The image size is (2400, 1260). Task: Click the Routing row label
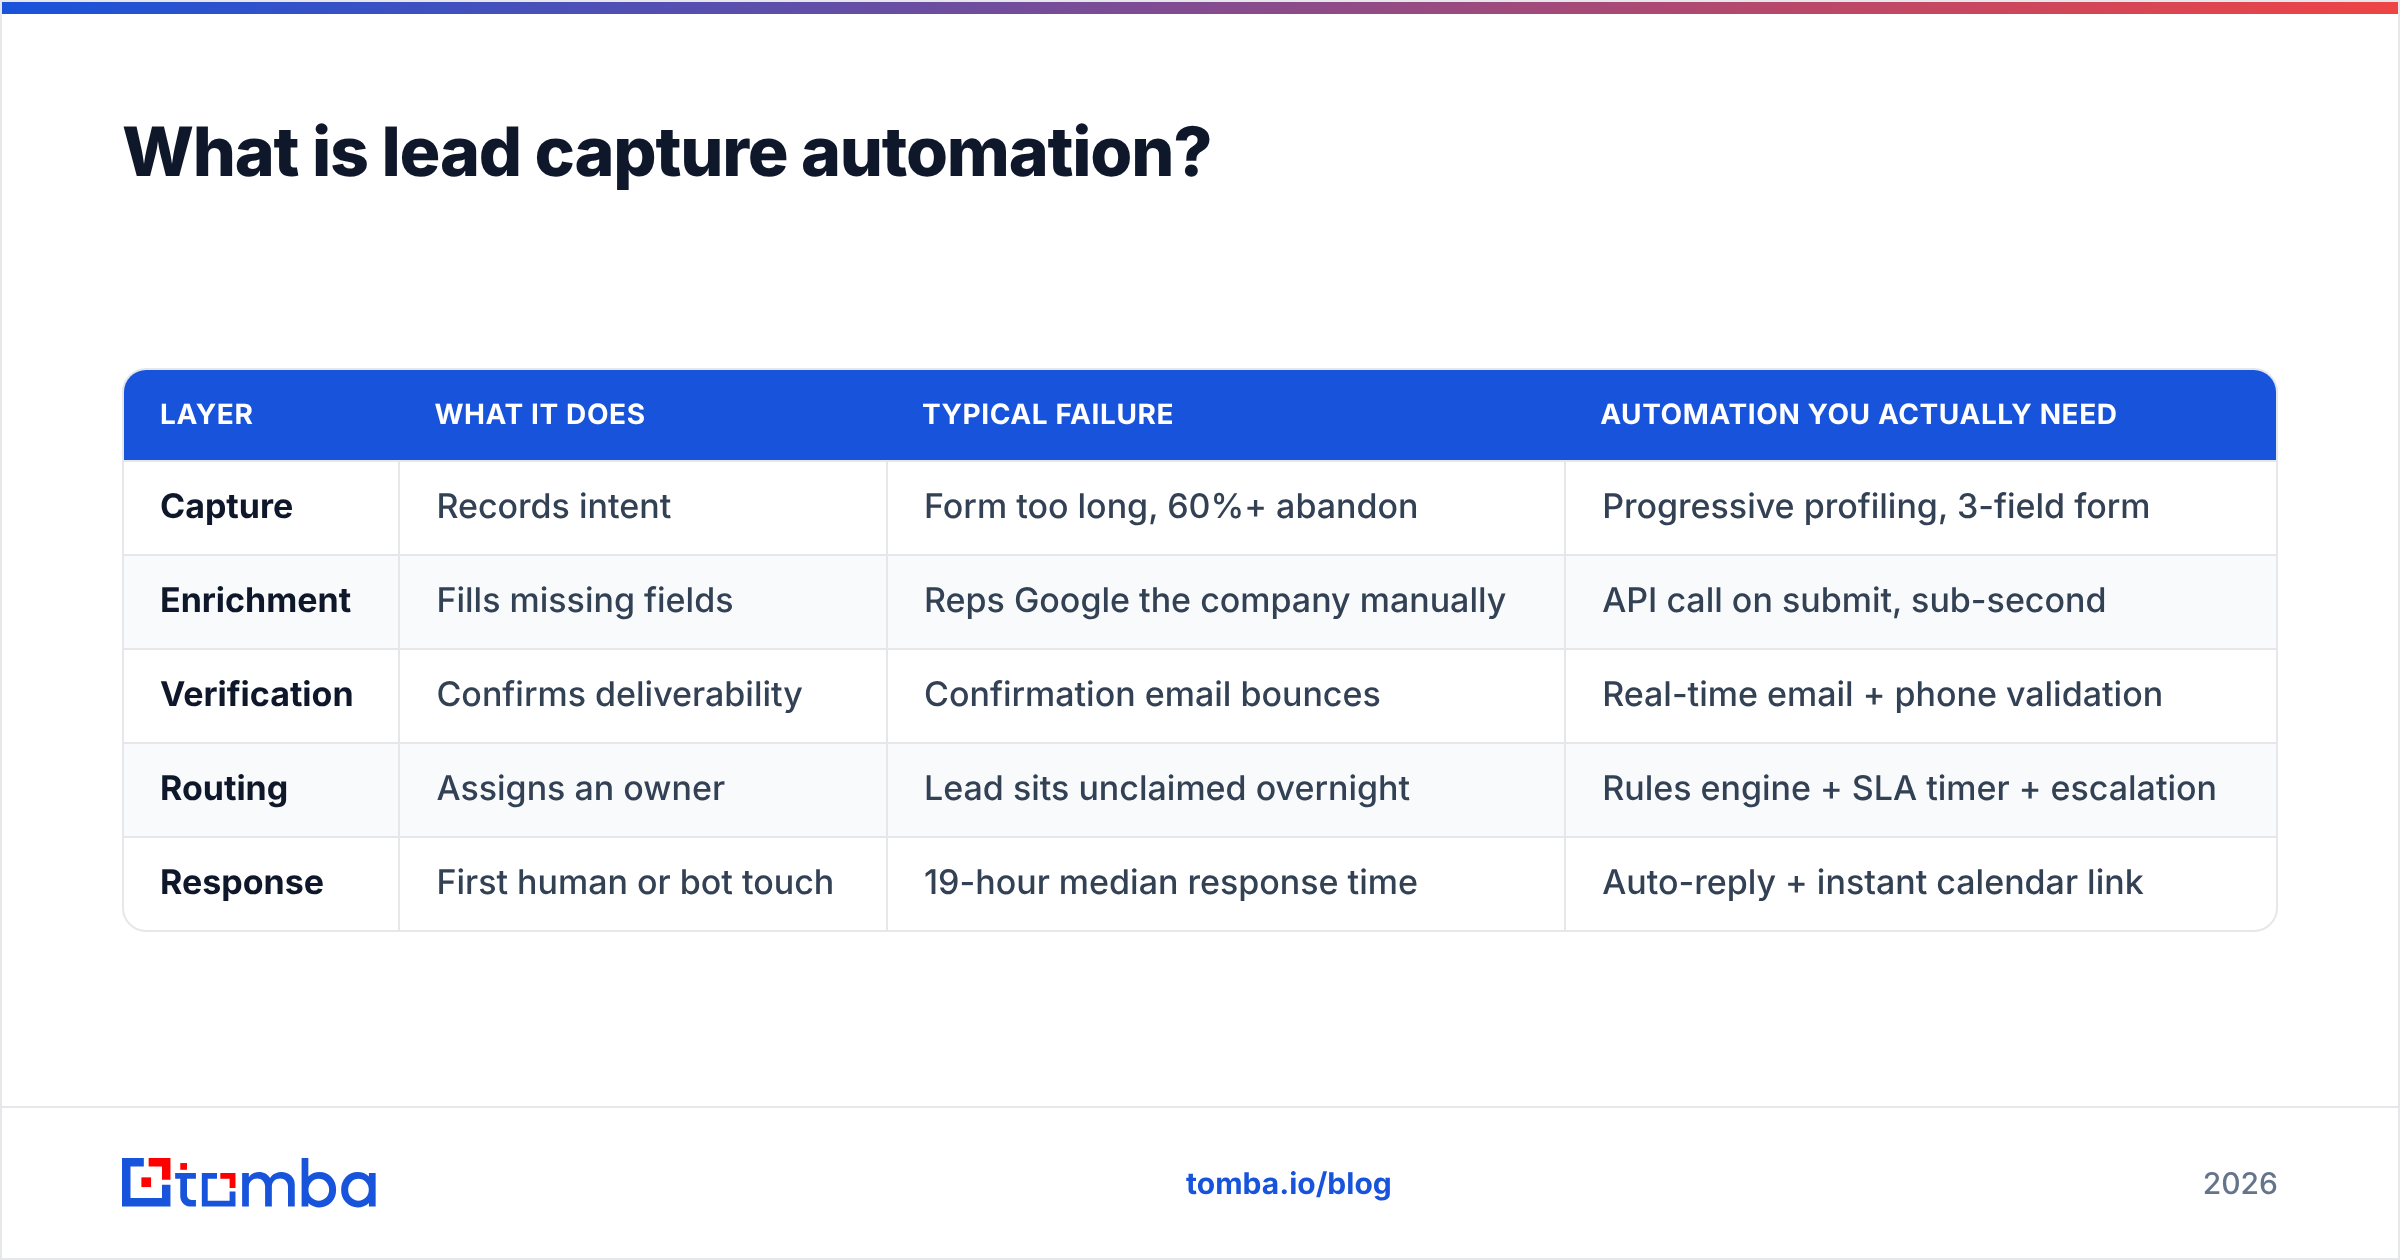(x=224, y=788)
